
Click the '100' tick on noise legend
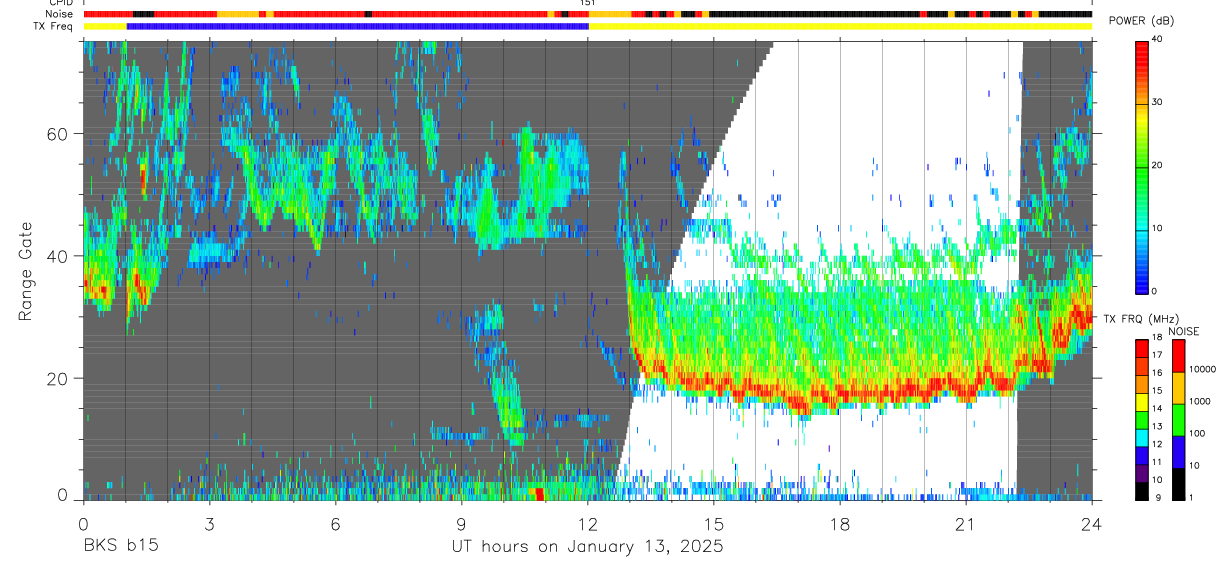click(1197, 433)
